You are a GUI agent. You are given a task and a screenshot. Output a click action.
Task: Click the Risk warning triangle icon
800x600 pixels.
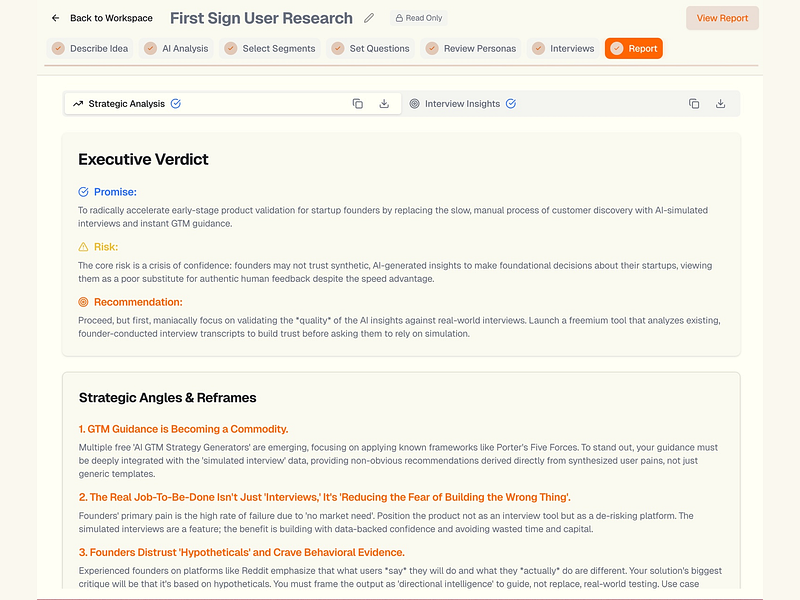pos(83,247)
